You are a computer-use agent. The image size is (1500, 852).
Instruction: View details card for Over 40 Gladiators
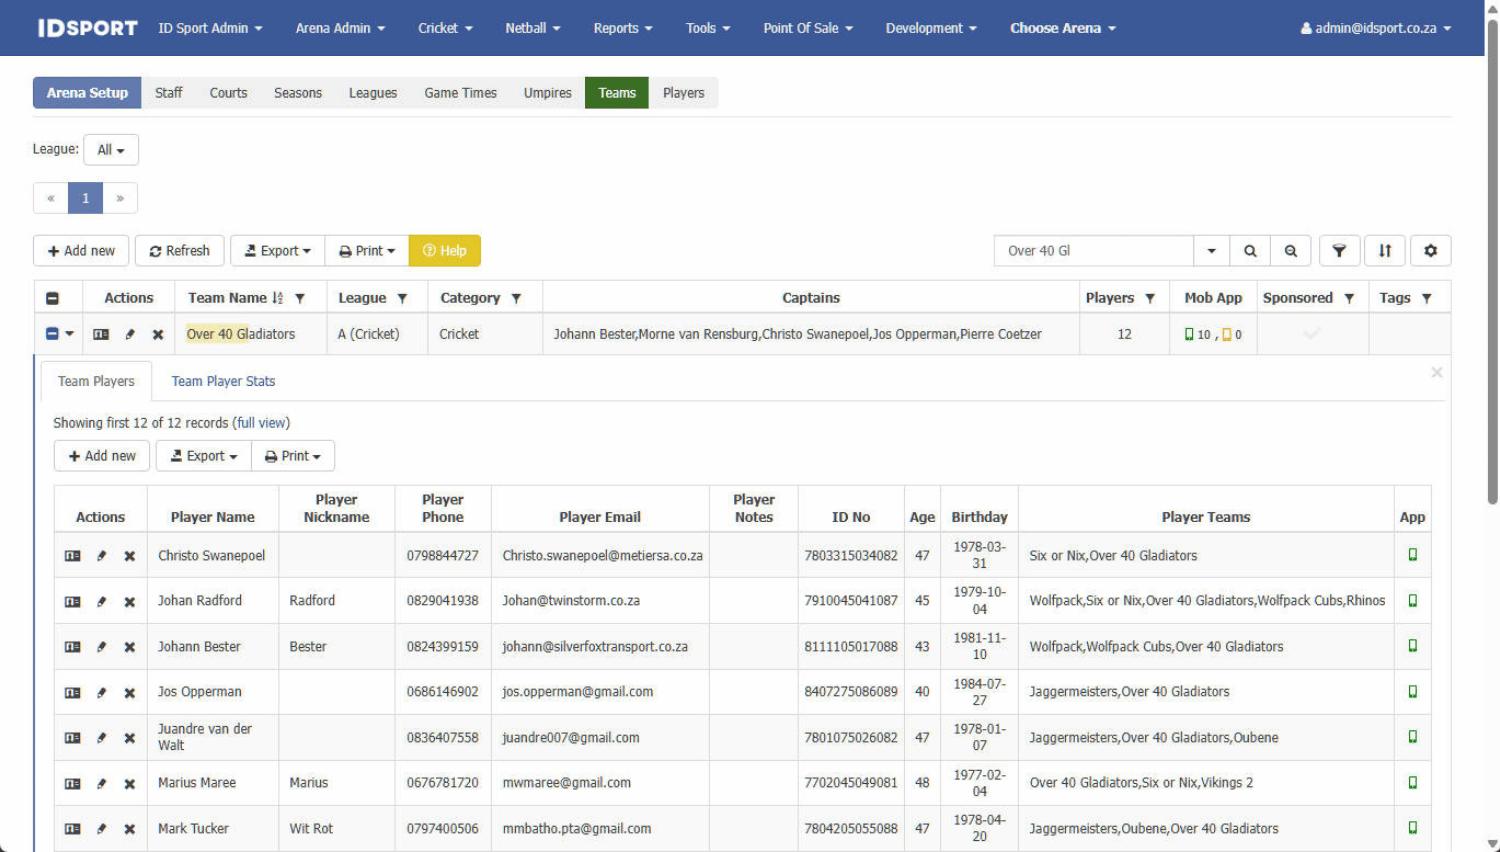point(101,334)
